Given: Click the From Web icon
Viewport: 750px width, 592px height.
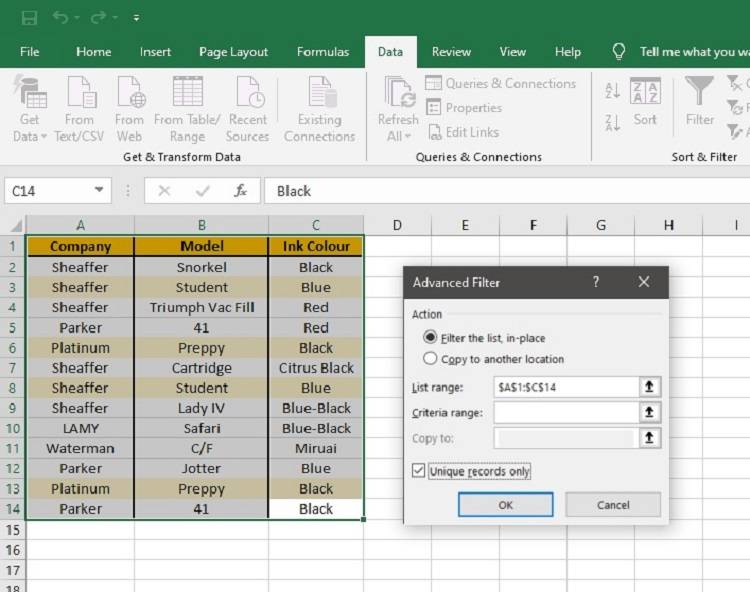Looking at the screenshot, I should (130, 94).
